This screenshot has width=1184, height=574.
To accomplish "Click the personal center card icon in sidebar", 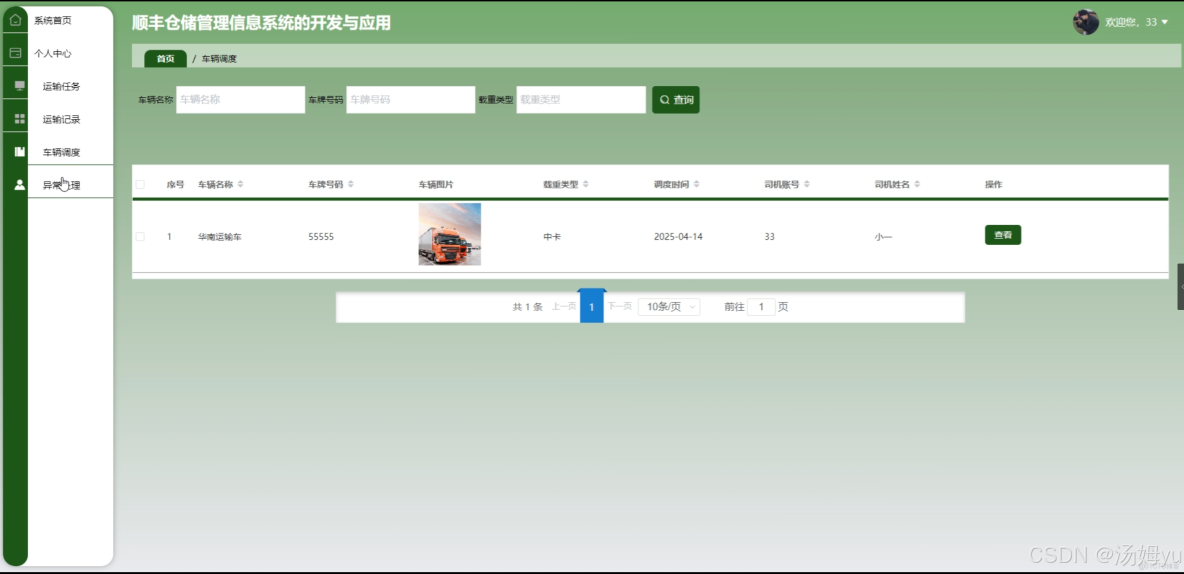I will (x=15, y=53).
